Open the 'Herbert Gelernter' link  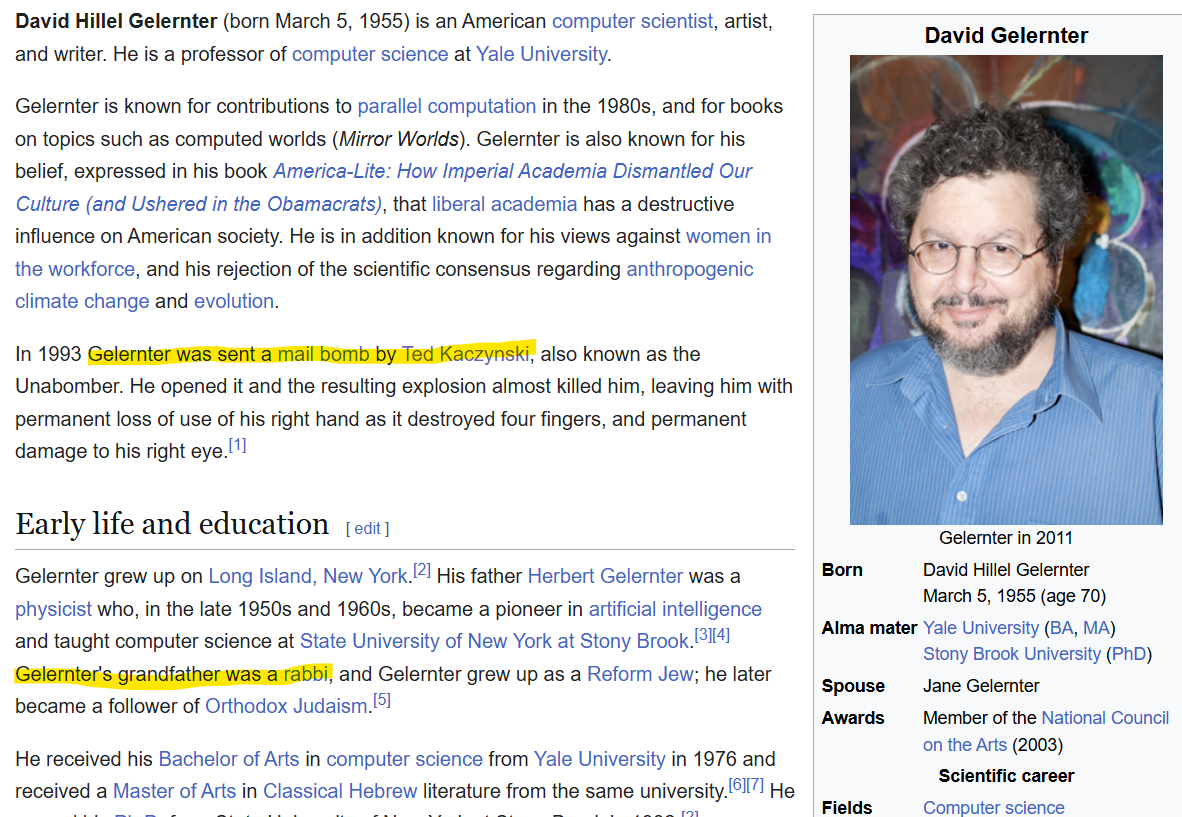tap(605, 577)
